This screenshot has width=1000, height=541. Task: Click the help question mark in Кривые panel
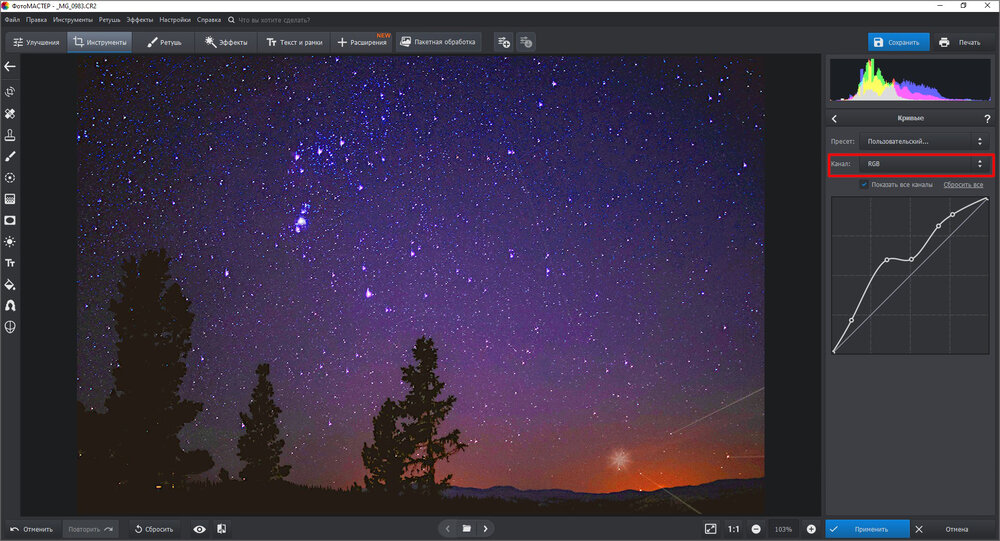987,119
